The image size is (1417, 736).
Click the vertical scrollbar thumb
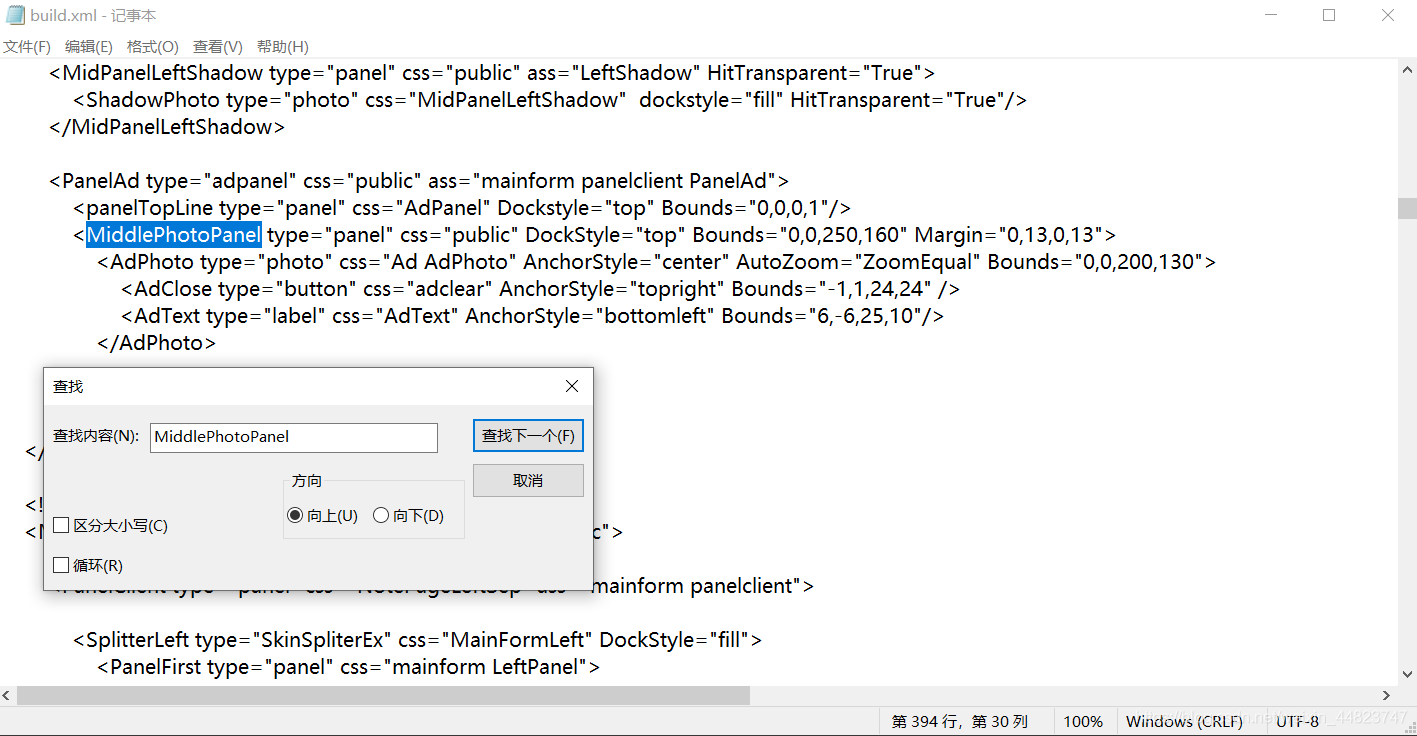[1407, 208]
